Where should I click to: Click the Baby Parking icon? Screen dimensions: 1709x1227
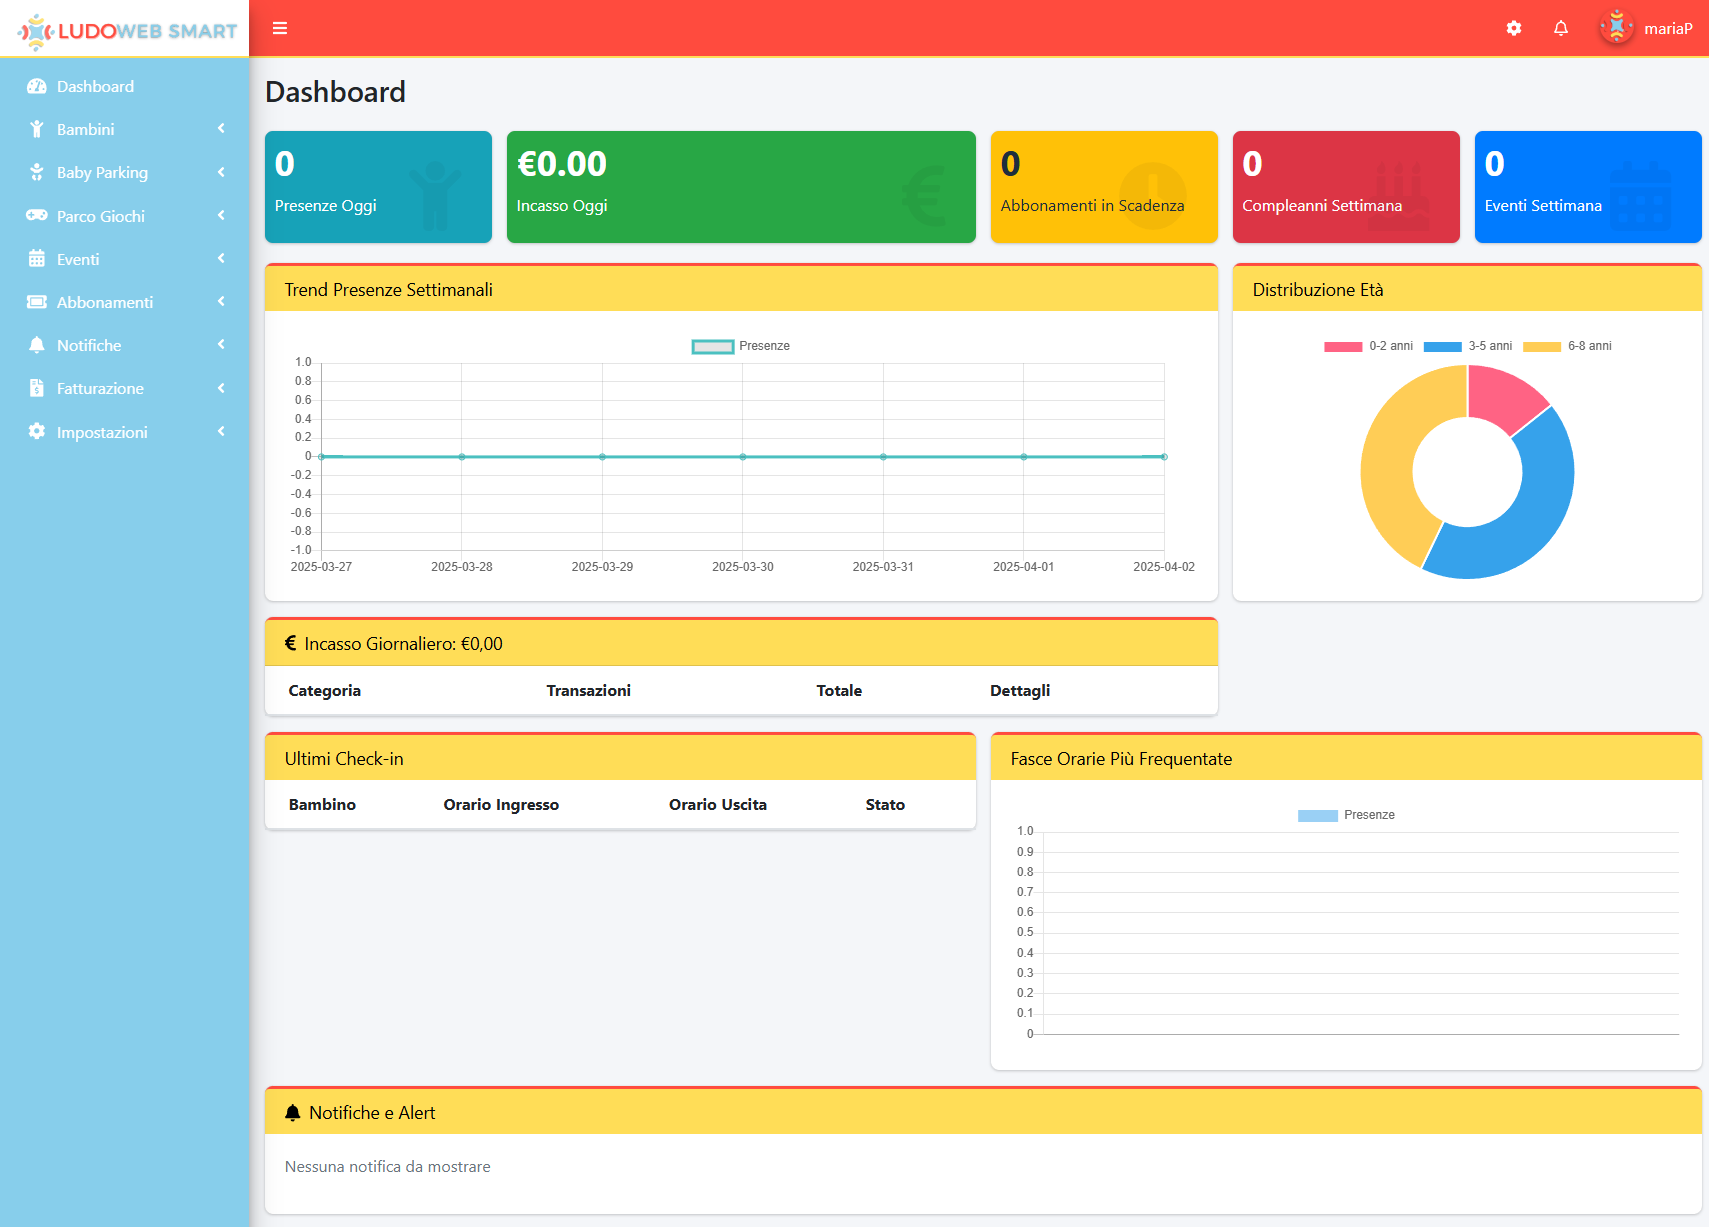(x=37, y=172)
